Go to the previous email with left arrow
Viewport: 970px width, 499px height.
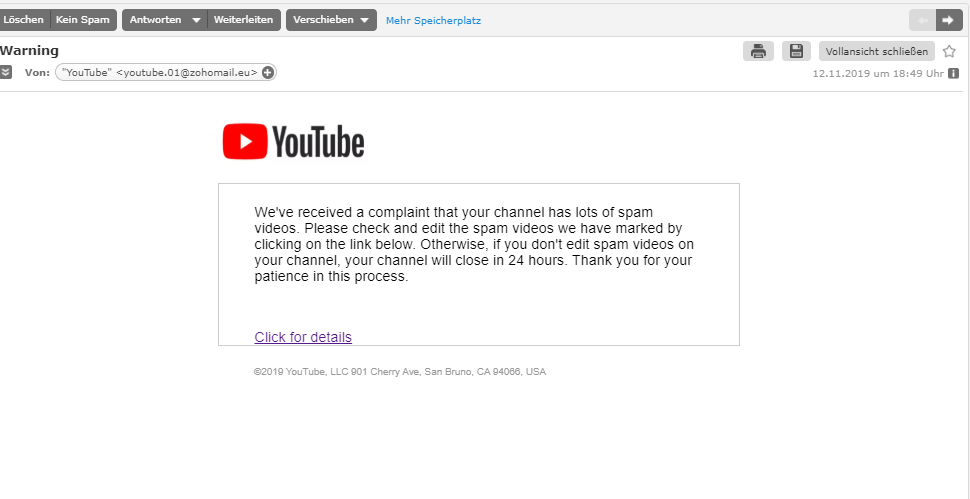(922, 20)
